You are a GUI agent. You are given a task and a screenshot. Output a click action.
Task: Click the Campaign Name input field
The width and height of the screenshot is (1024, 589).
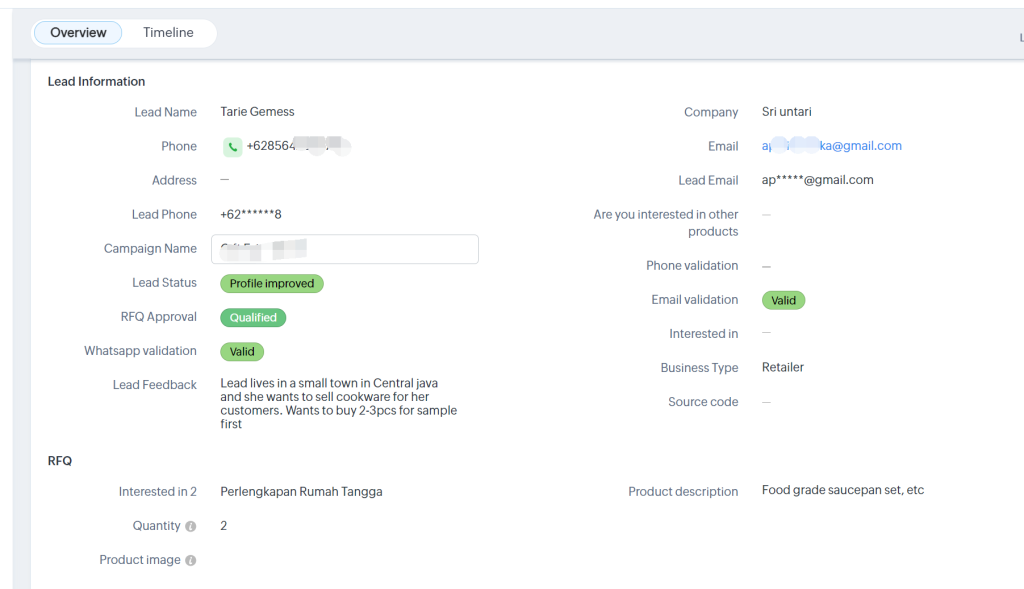(x=345, y=249)
